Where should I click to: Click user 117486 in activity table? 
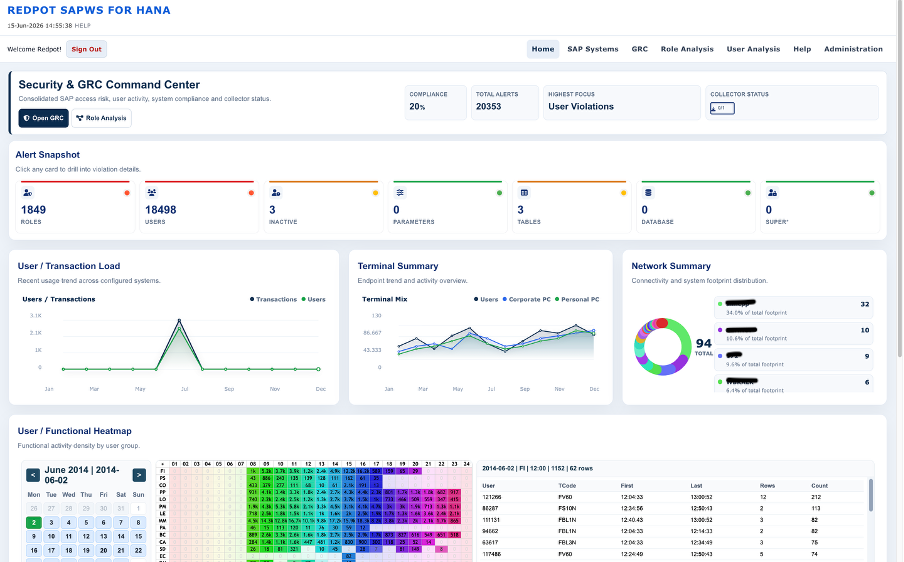492,554
